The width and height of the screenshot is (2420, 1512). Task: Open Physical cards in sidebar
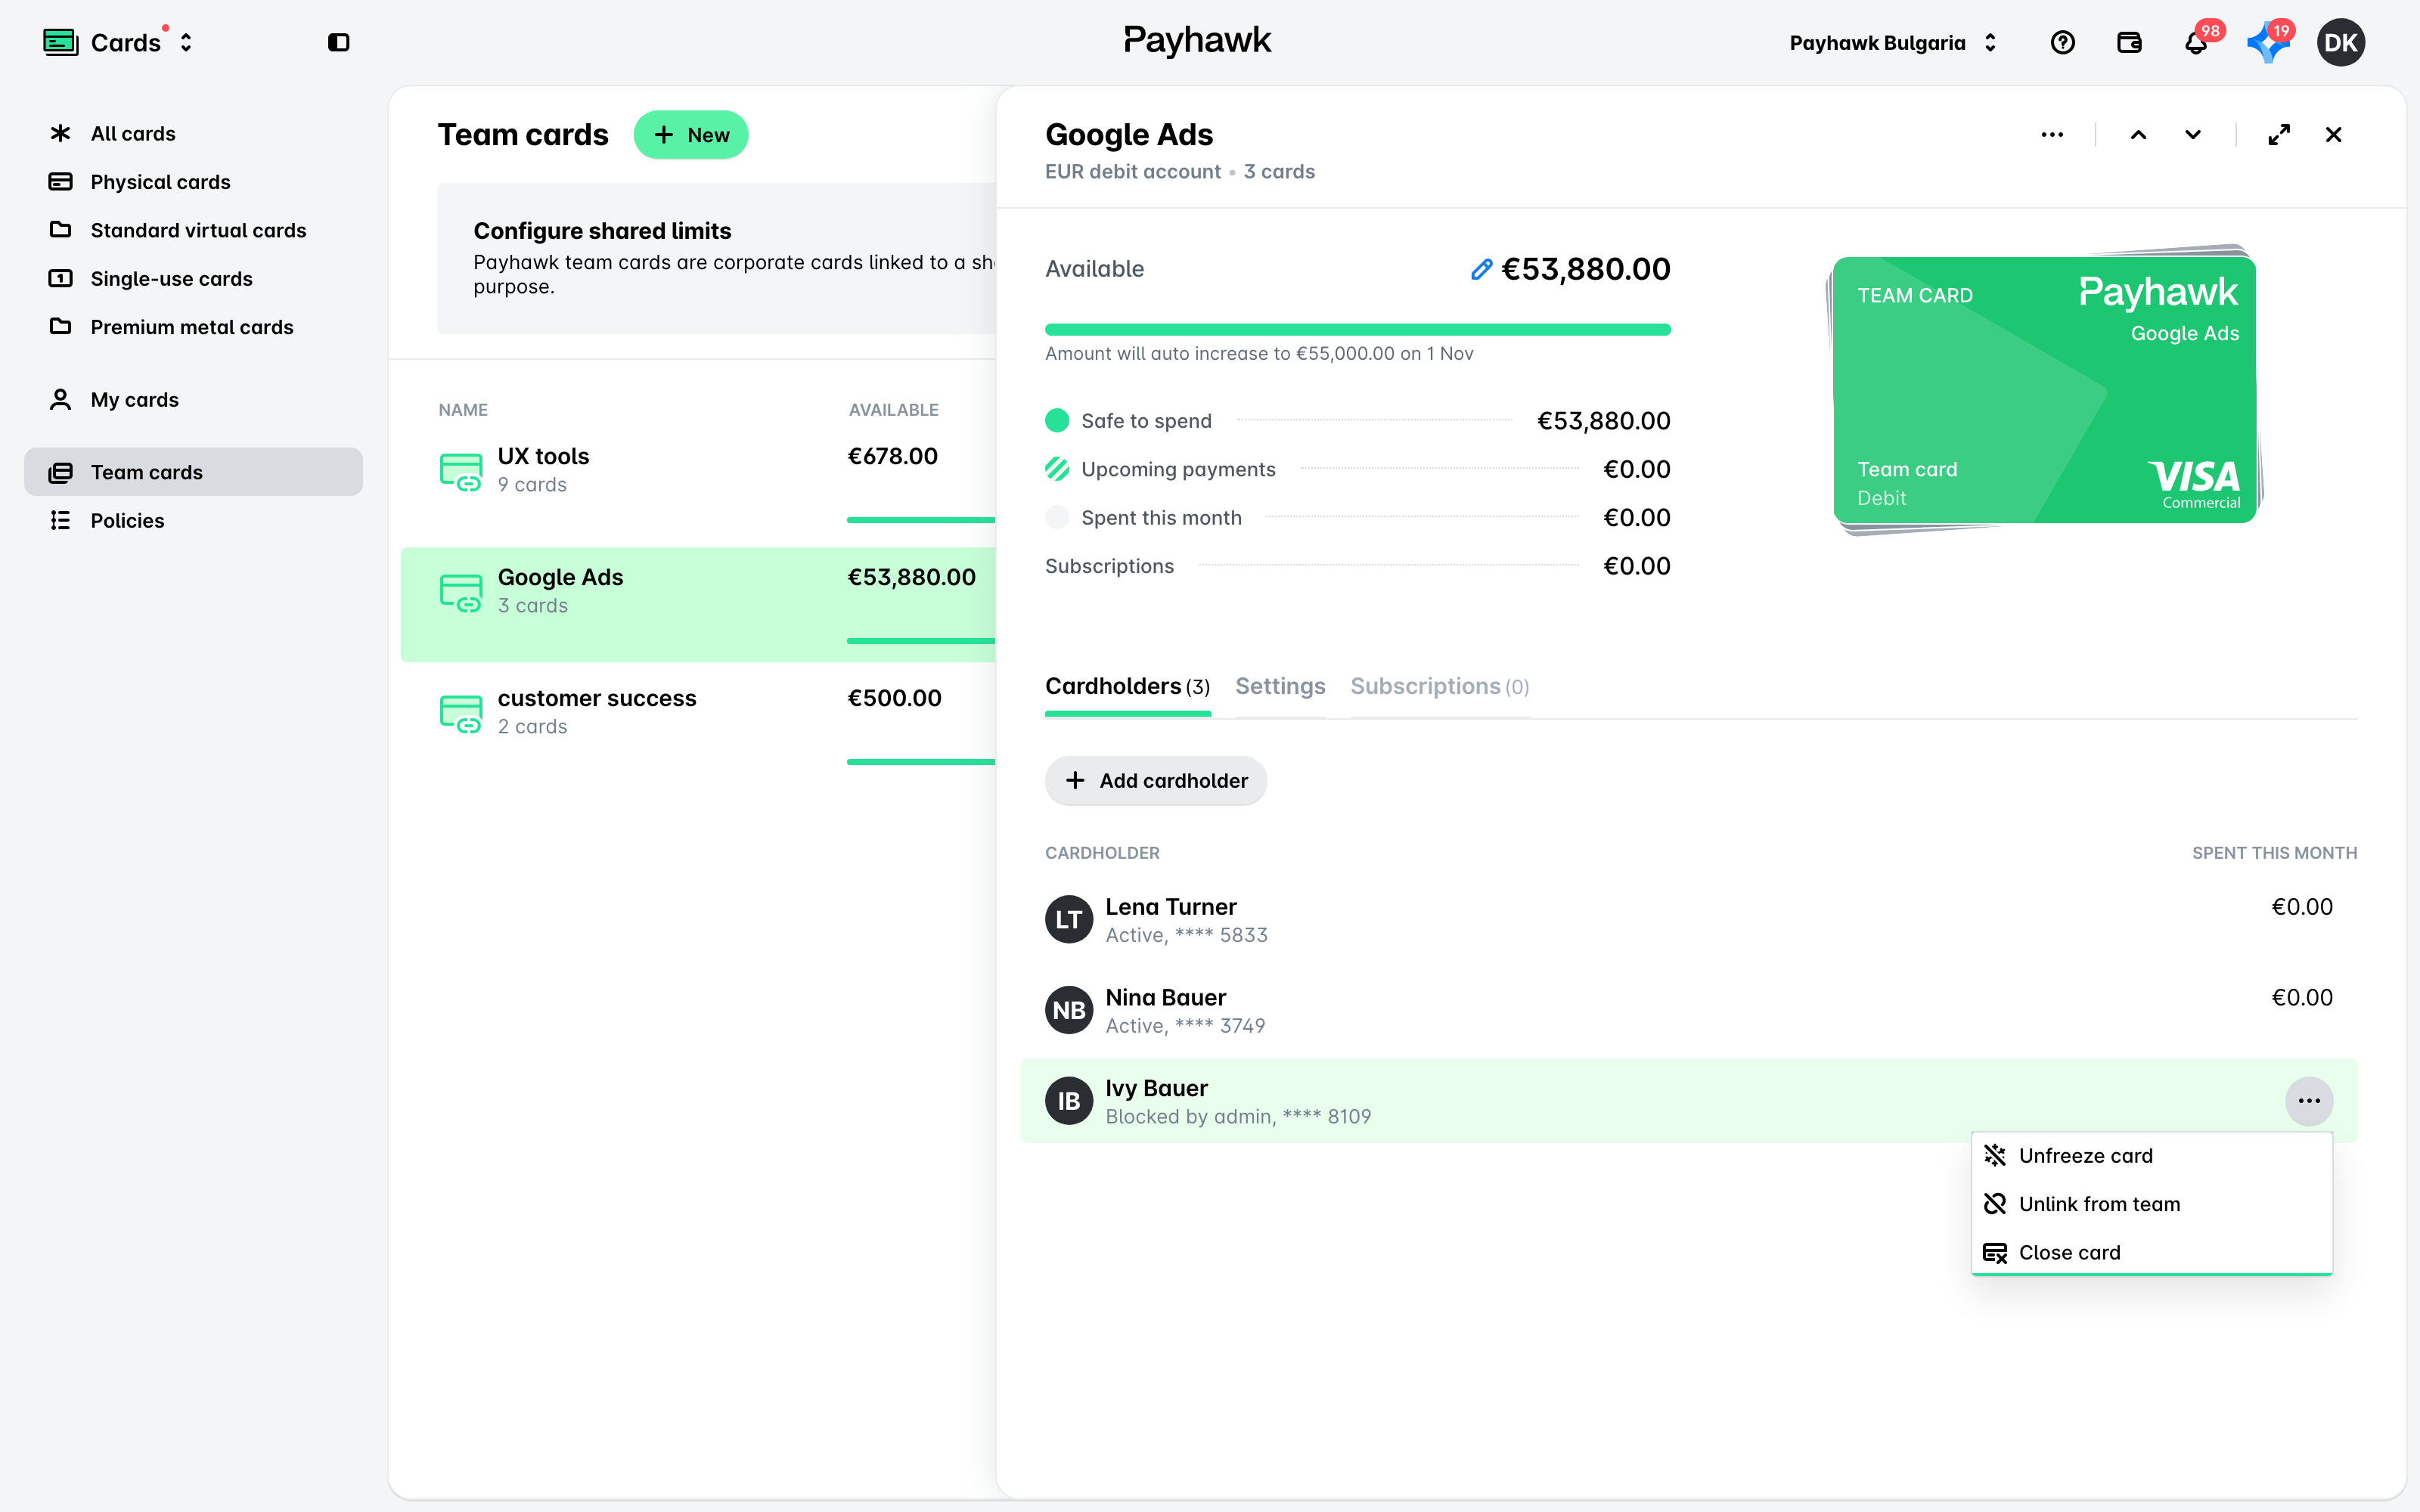coord(193,182)
